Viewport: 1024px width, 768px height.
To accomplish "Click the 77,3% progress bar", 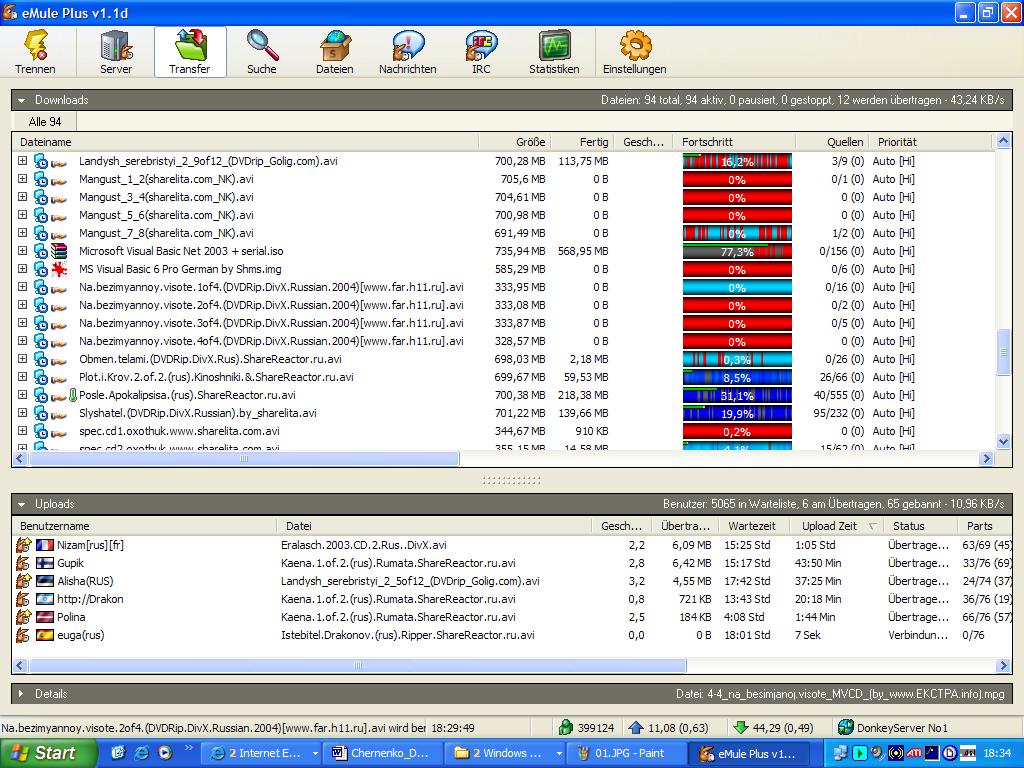I will [x=737, y=251].
